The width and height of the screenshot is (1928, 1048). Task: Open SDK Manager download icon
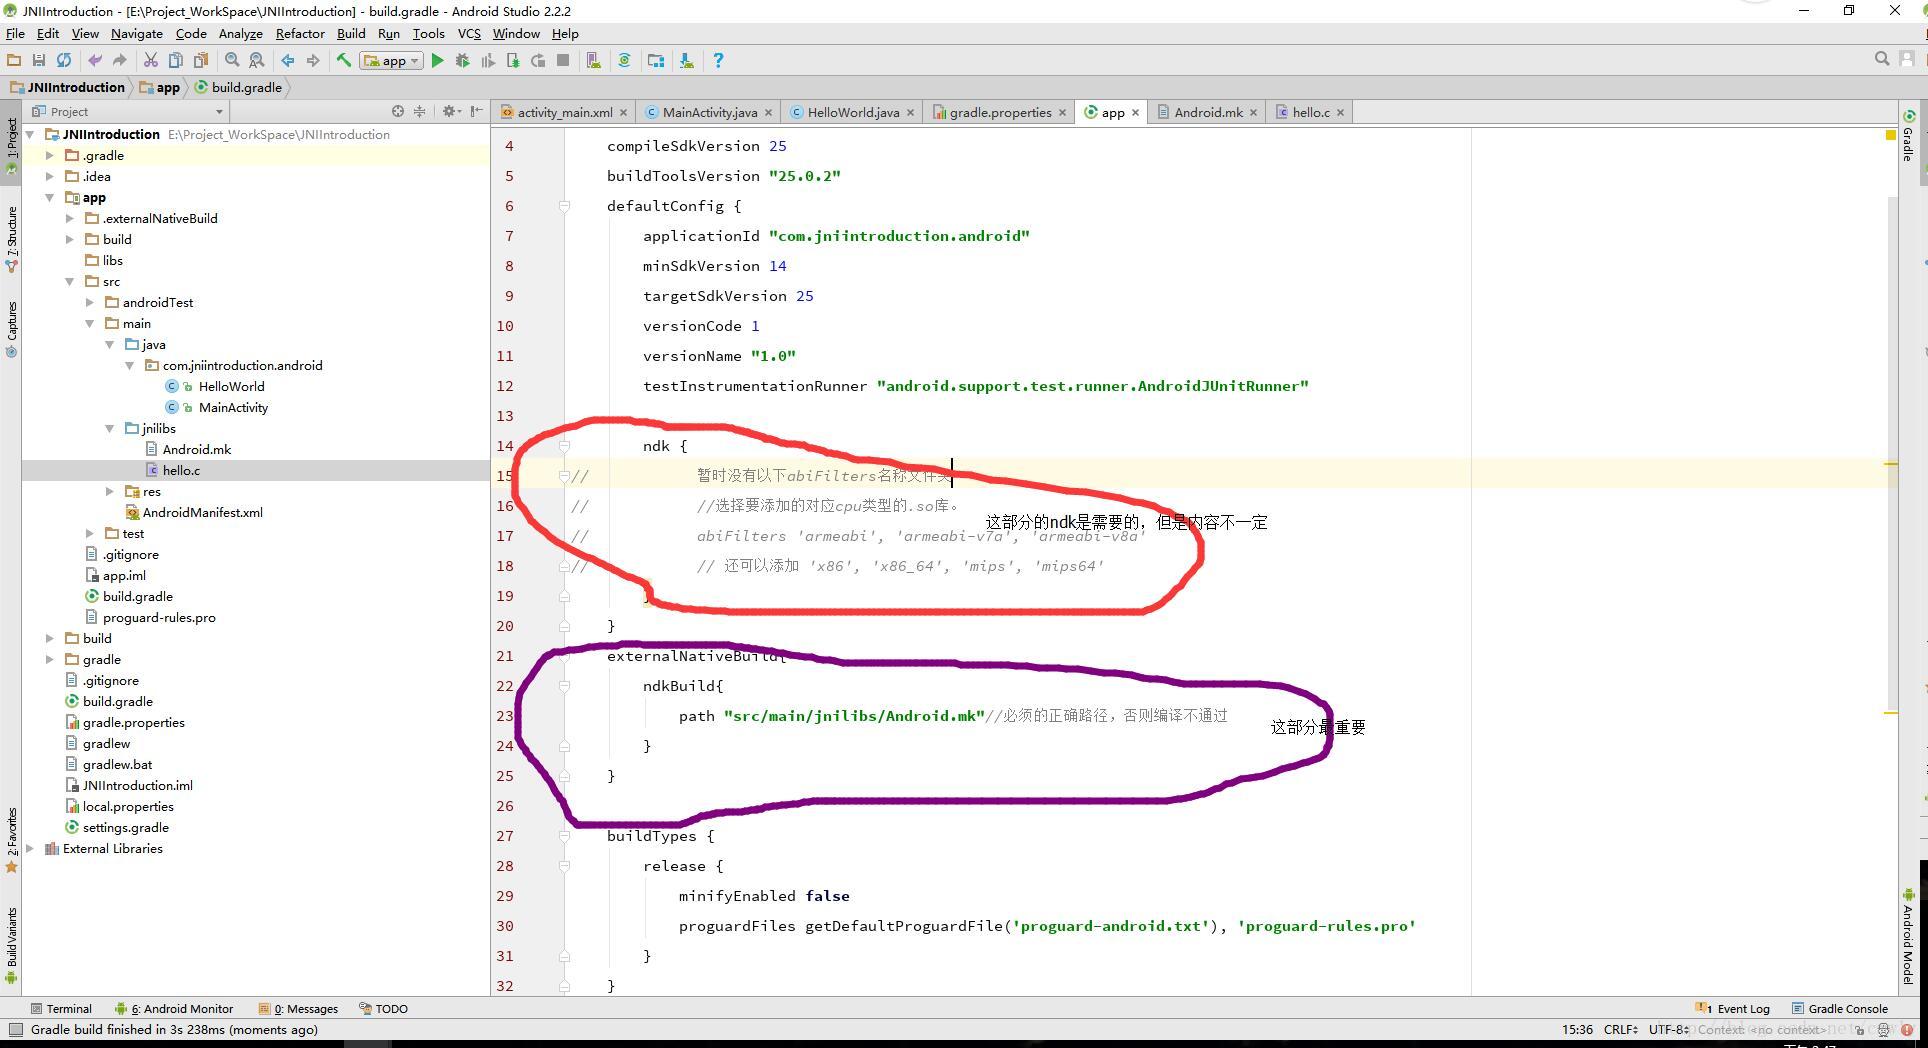pyautogui.click(x=687, y=61)
